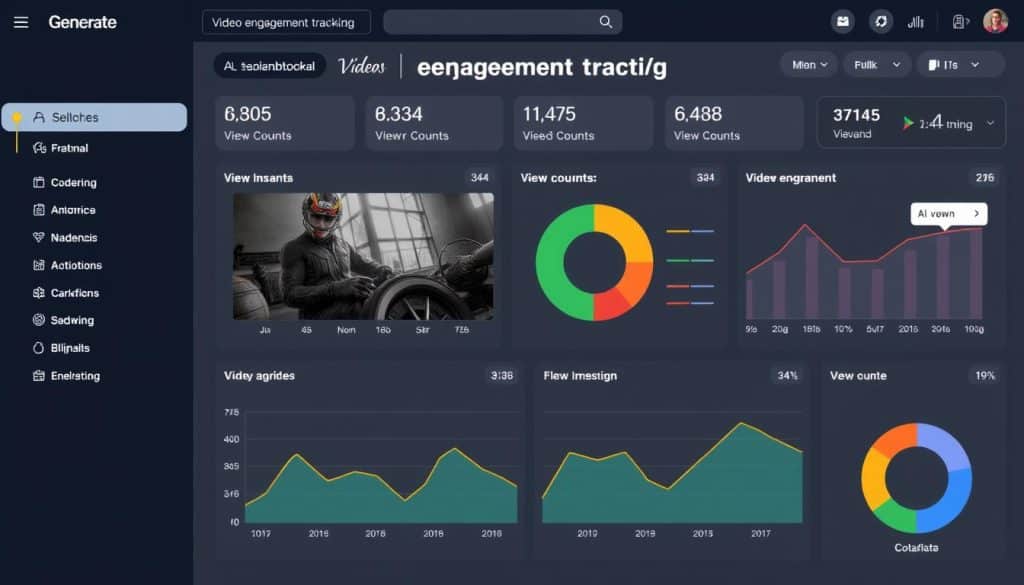
Task: Open the bar chart stats icon
Action: click(916, 22)
